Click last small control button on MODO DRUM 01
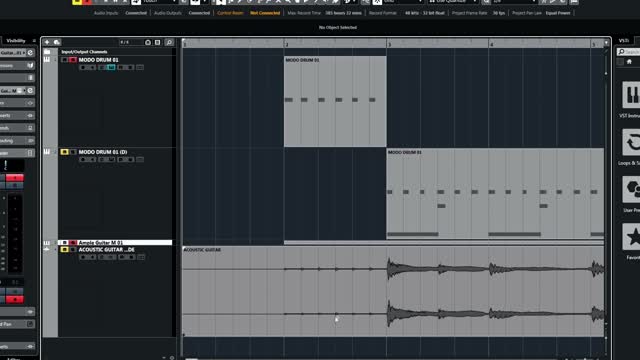This screenshot has width=640, height=360. [x=140, y=67]
